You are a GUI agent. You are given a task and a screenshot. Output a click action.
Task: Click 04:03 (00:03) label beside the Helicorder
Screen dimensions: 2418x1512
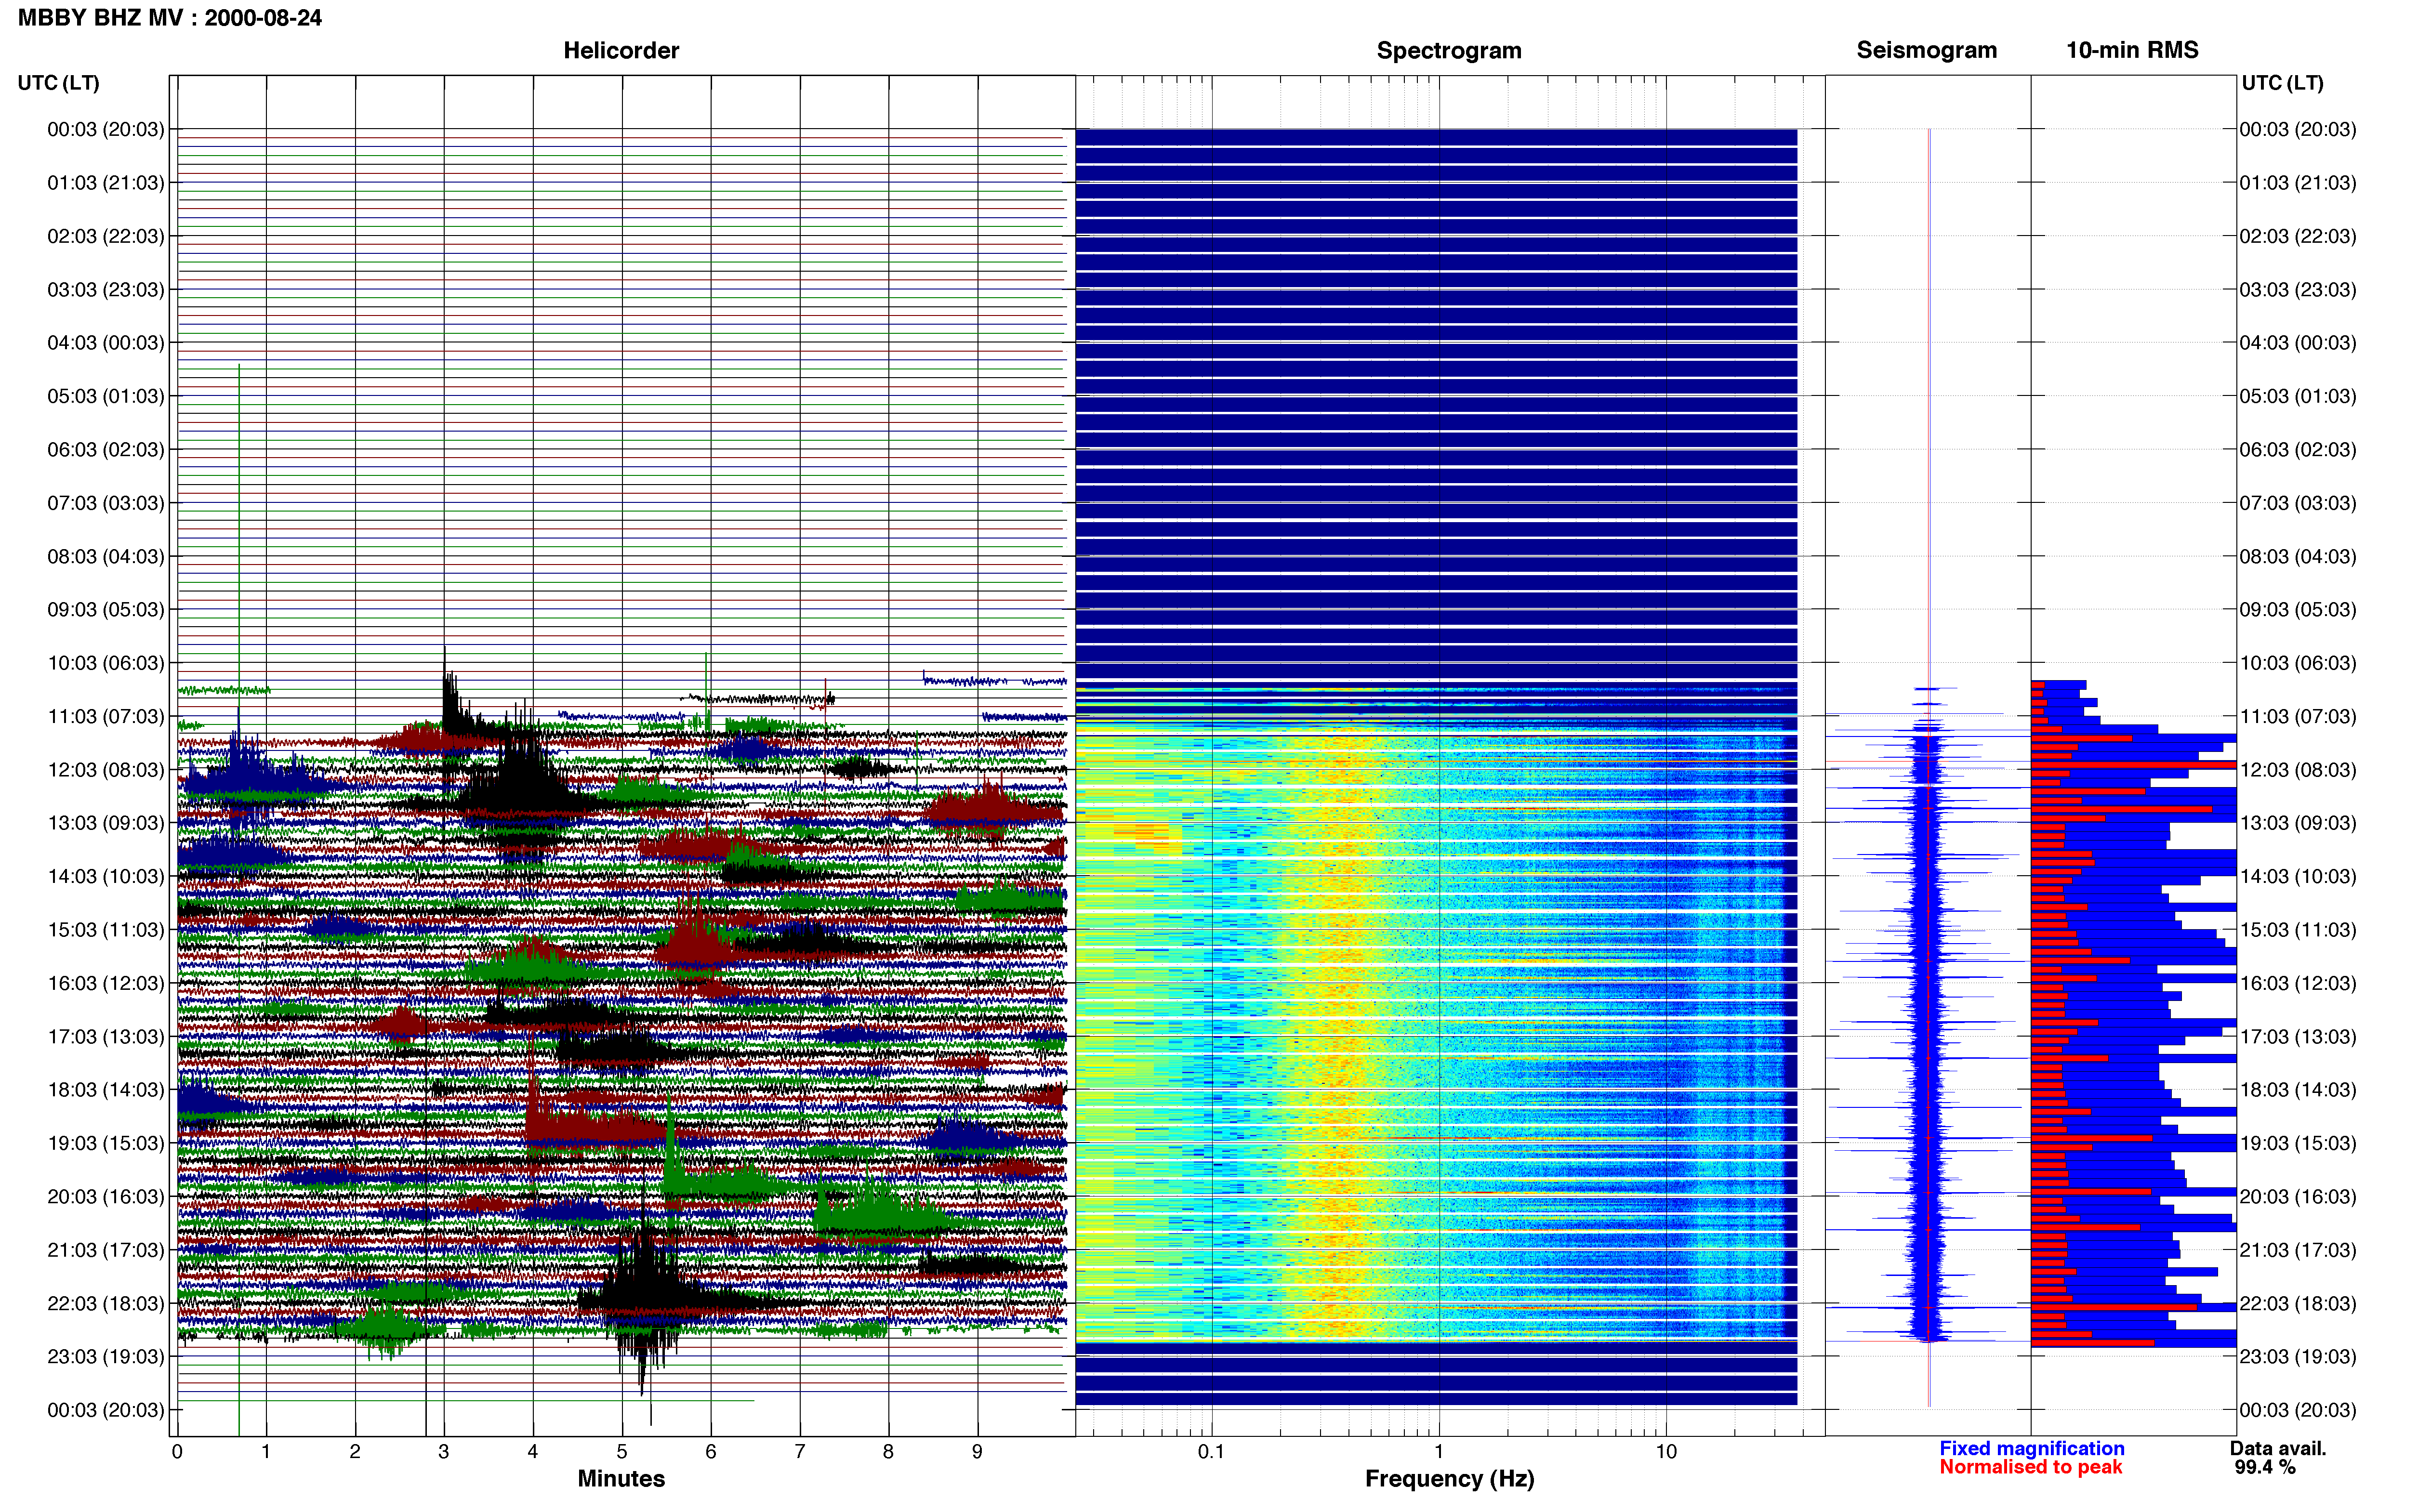coord(106,343)
